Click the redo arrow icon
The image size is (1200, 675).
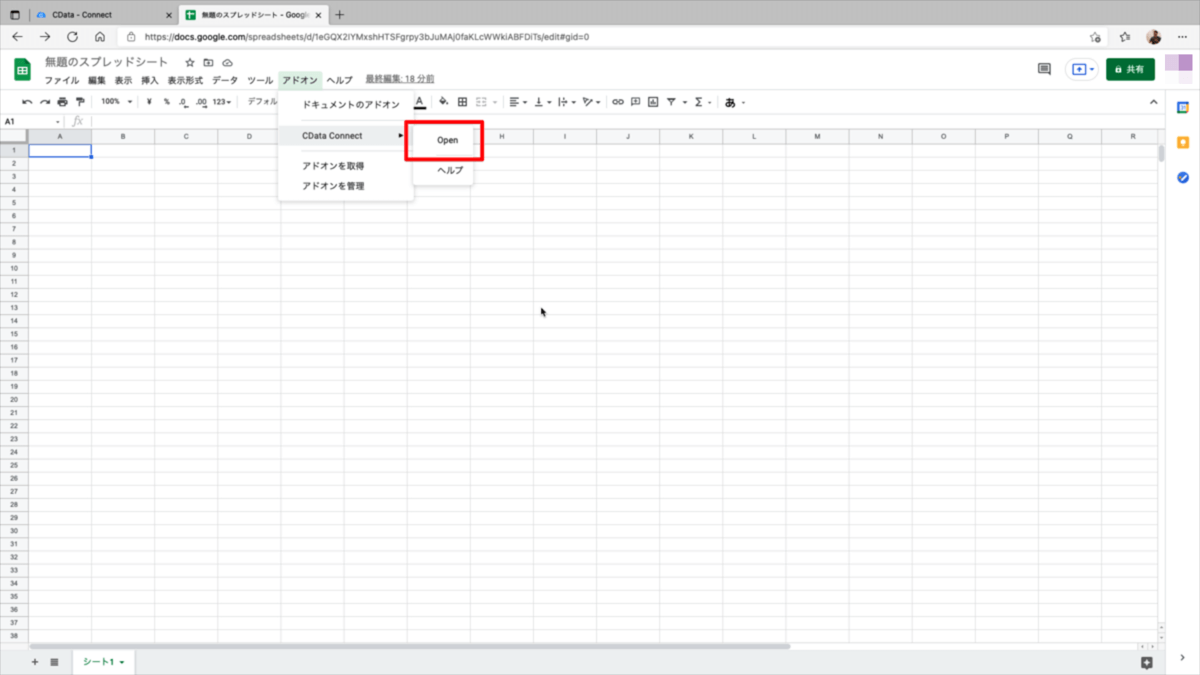click(45, 102)
